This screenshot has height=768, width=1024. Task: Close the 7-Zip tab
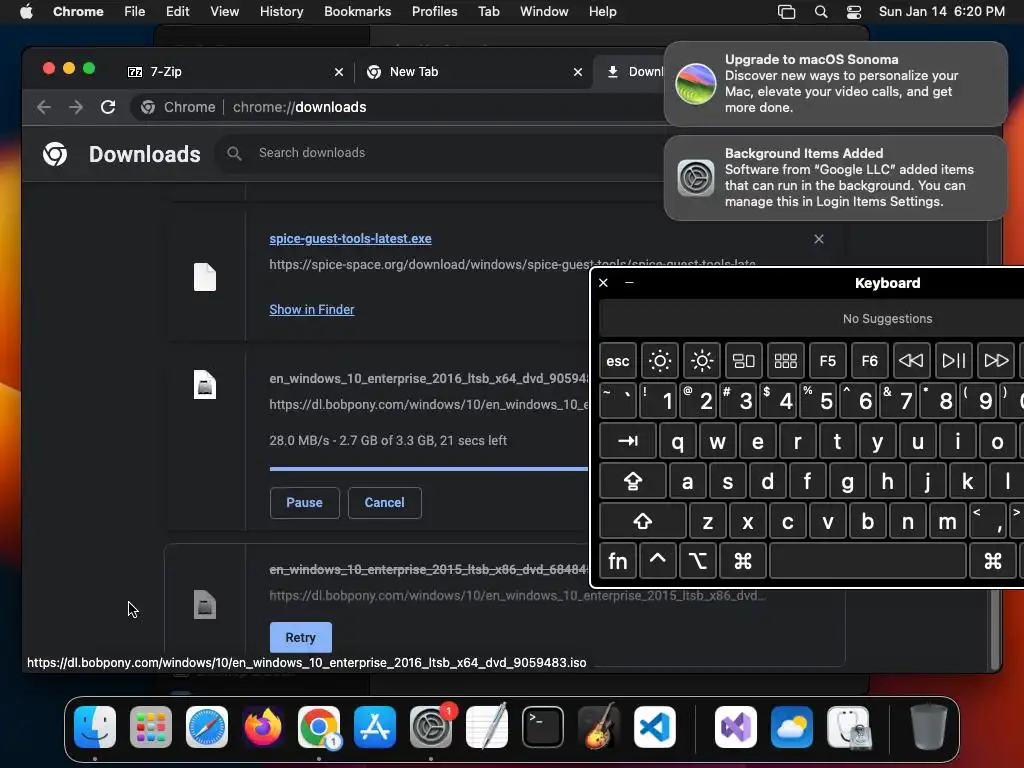click(339, 72)
